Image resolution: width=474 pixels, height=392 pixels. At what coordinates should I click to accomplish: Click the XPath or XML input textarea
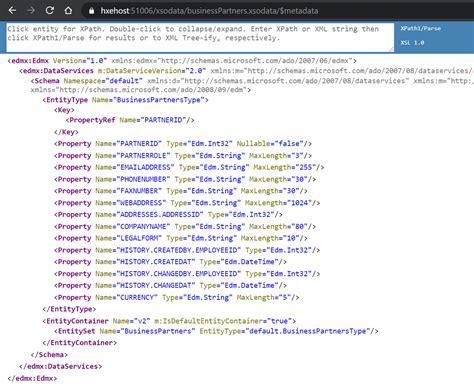coord(200,37)
